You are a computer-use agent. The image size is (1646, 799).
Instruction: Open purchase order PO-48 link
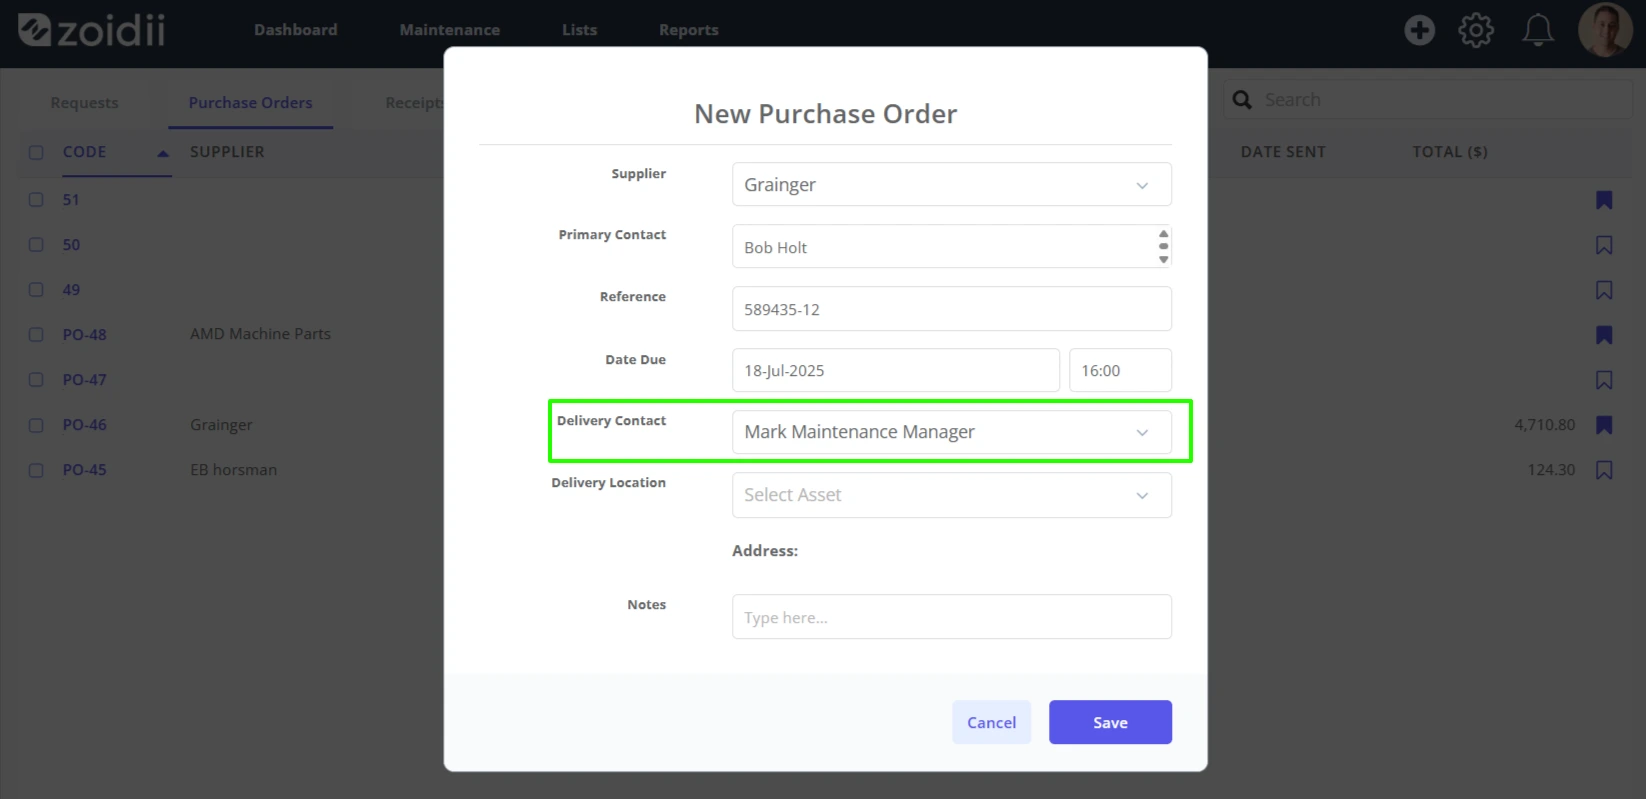pos(84,335)
